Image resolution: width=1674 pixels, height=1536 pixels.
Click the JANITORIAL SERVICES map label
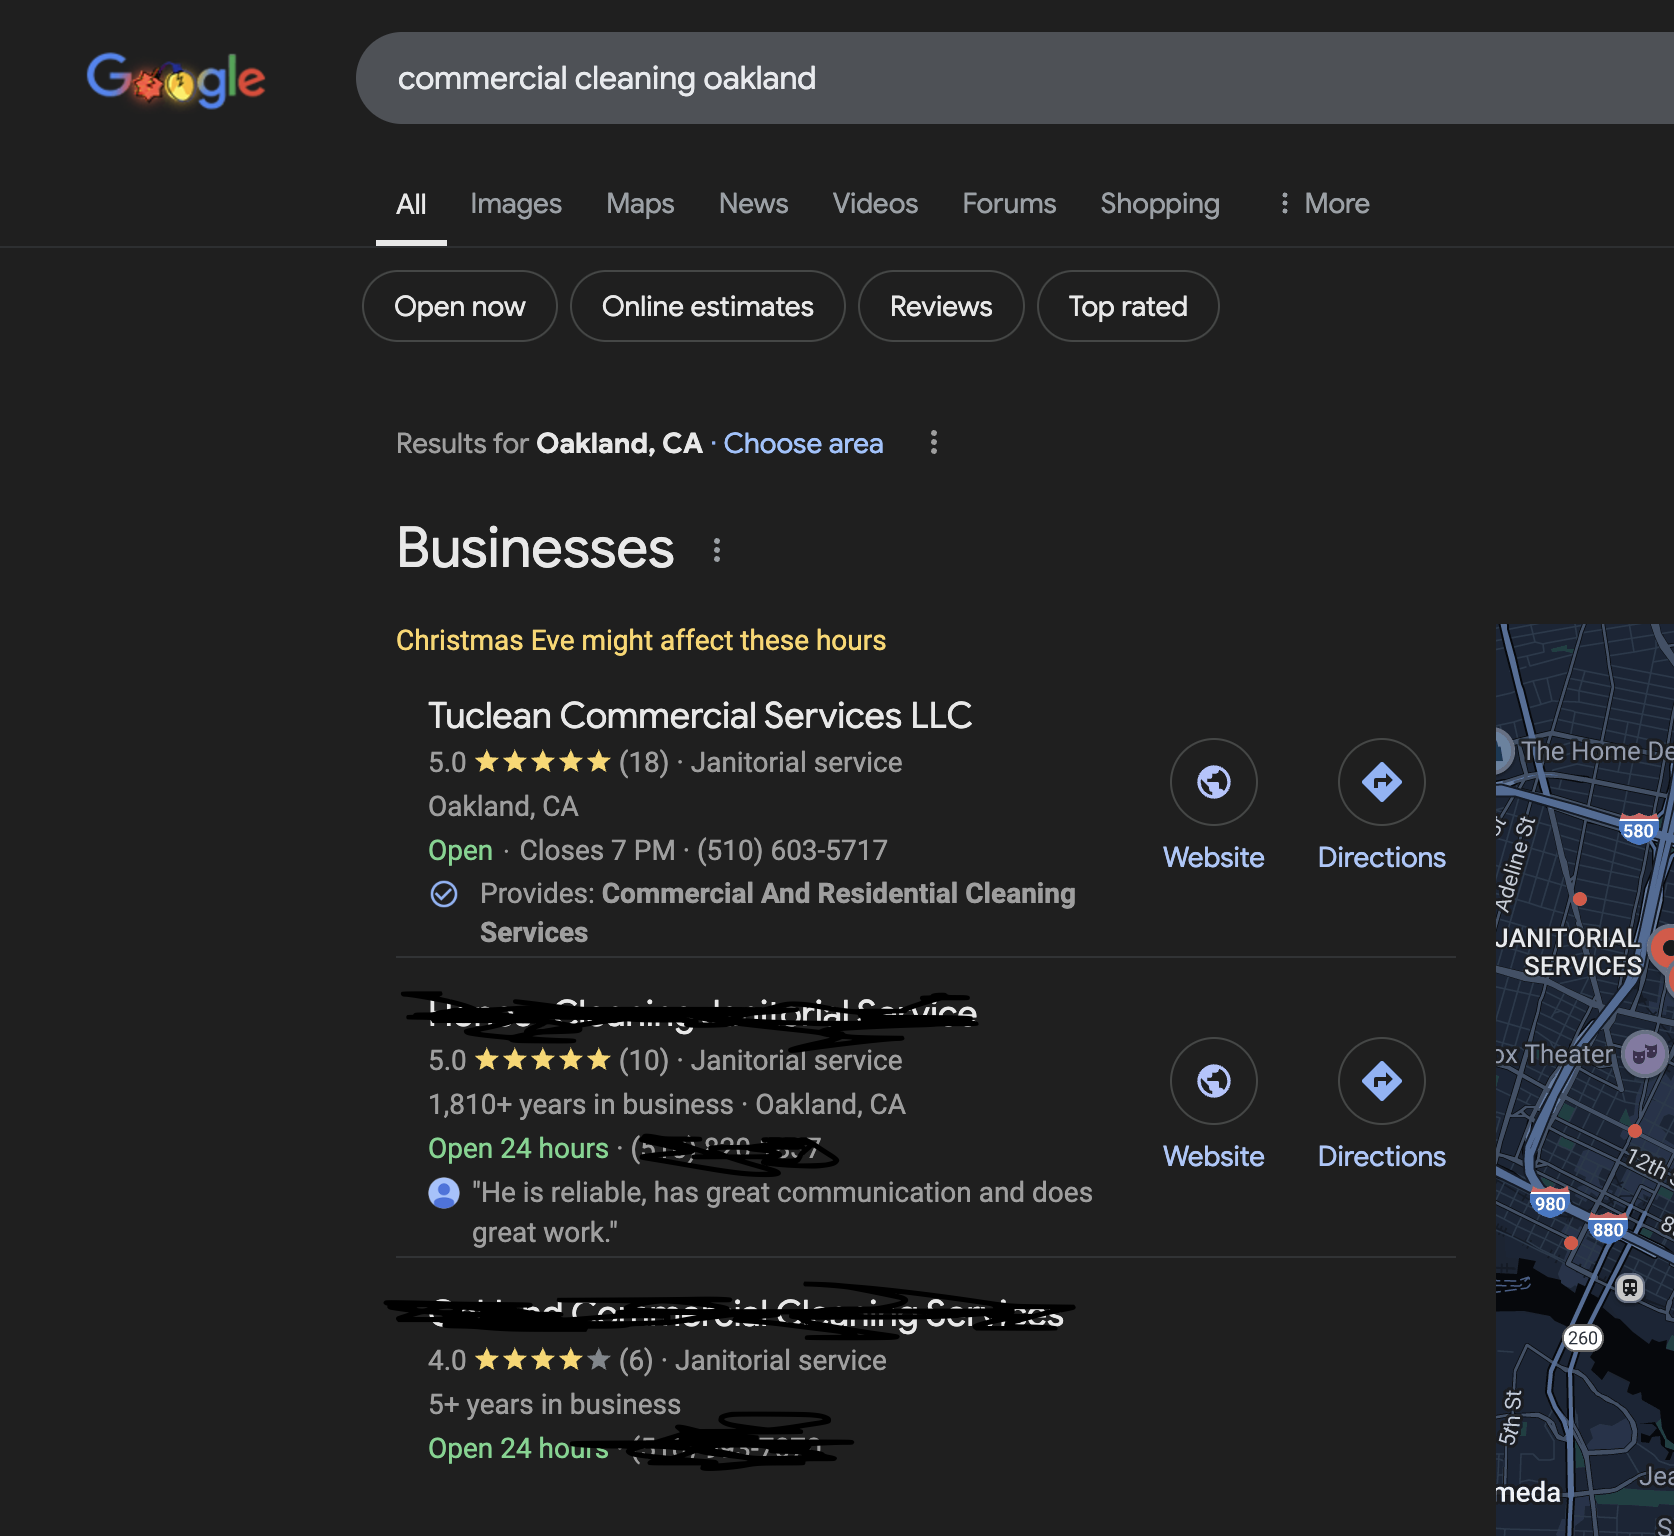coord(1569,952)
